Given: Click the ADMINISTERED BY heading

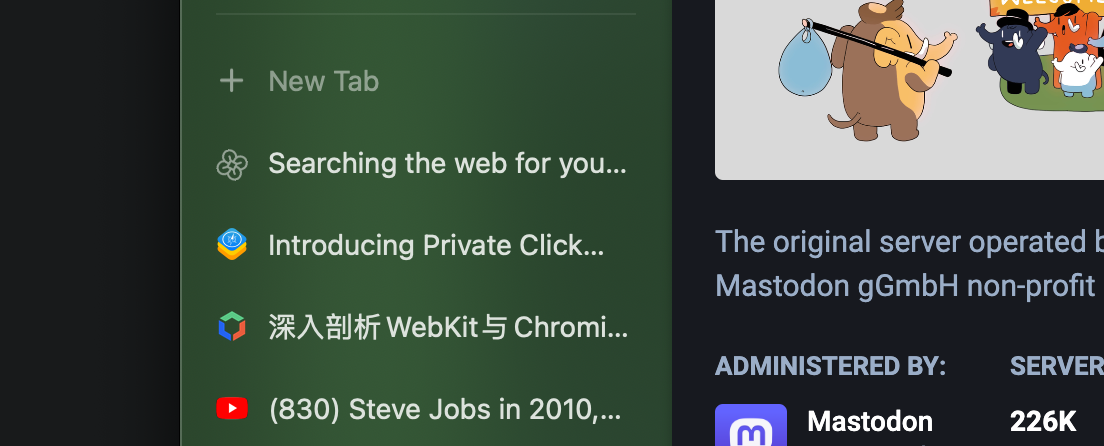Looking at the screenshot, I should pos(830,366).
